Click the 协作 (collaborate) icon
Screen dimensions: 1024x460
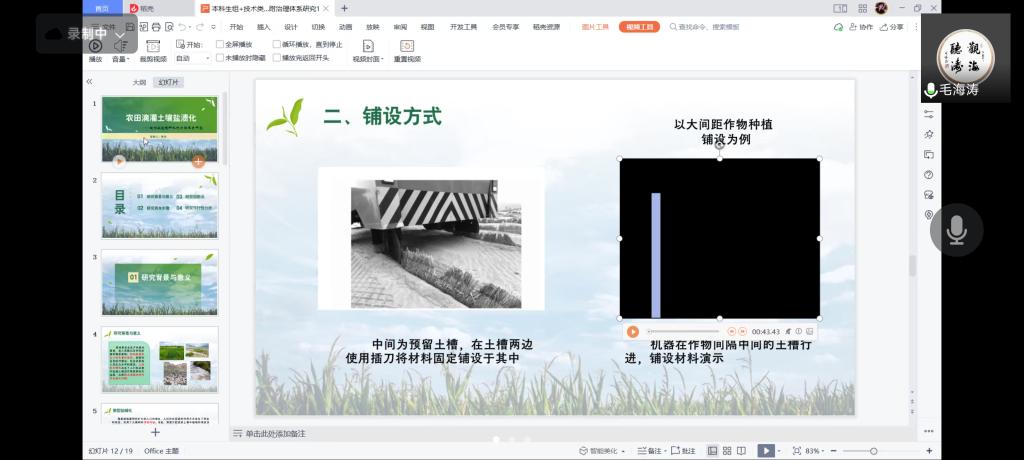pos(860,27)
